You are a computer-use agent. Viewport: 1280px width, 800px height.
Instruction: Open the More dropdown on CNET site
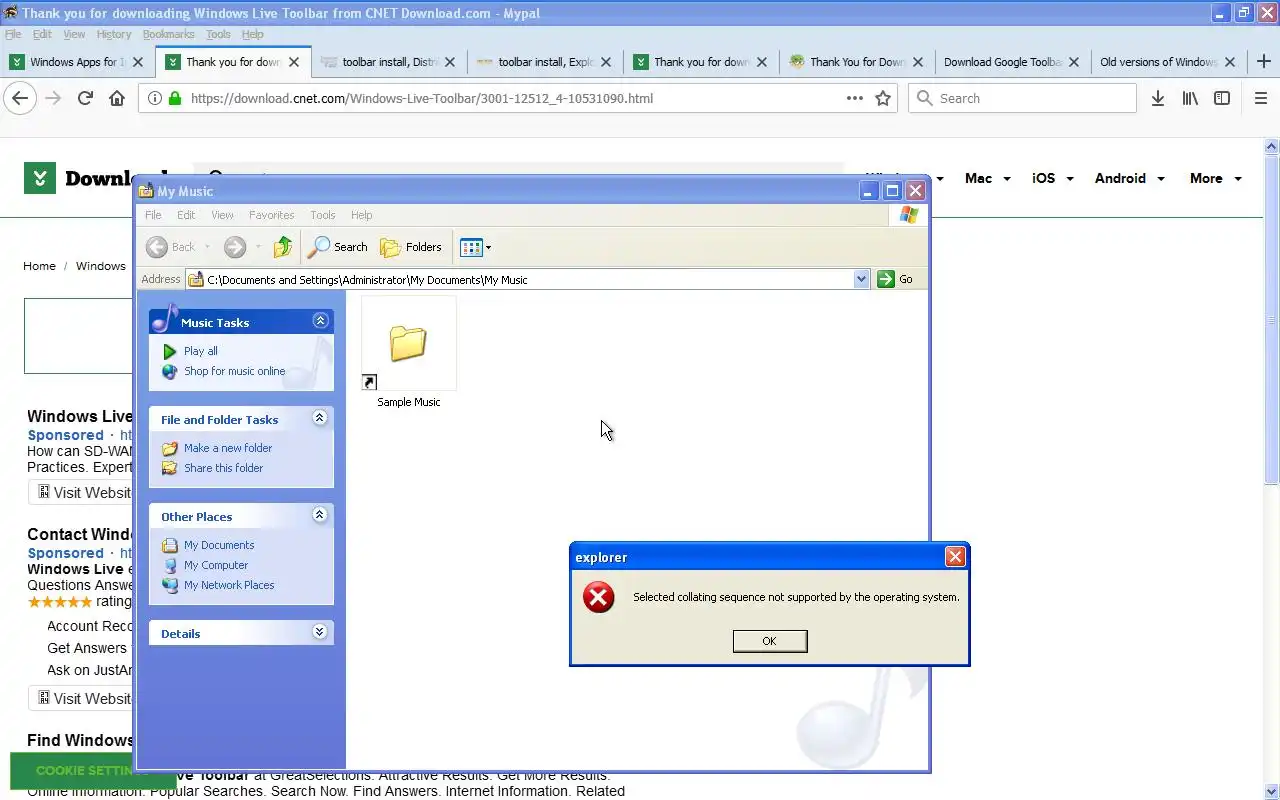1215,178
